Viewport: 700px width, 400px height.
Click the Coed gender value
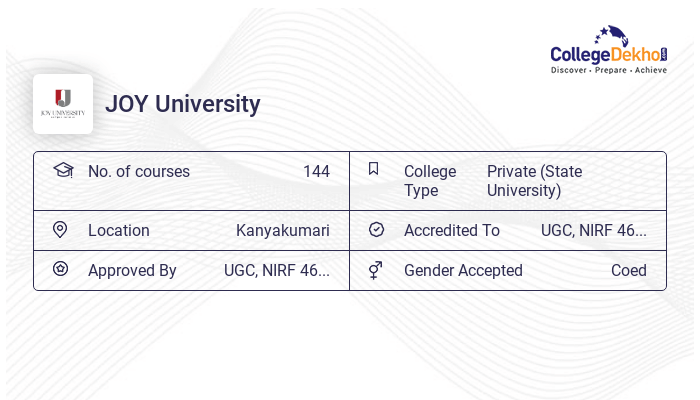(x=629, y=270)
